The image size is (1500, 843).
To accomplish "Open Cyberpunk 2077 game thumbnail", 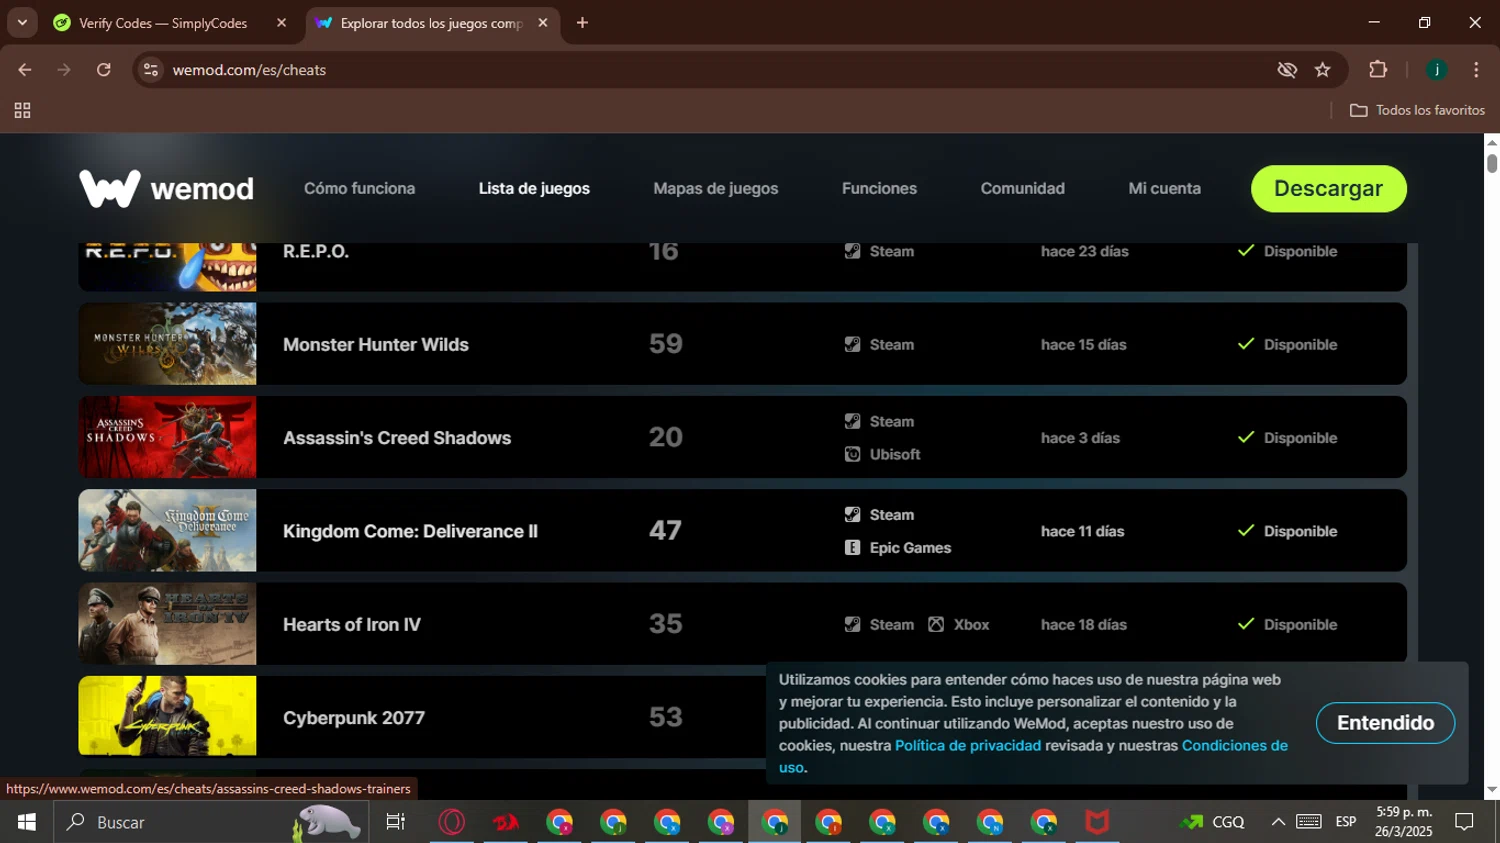I will coord(167,716).
